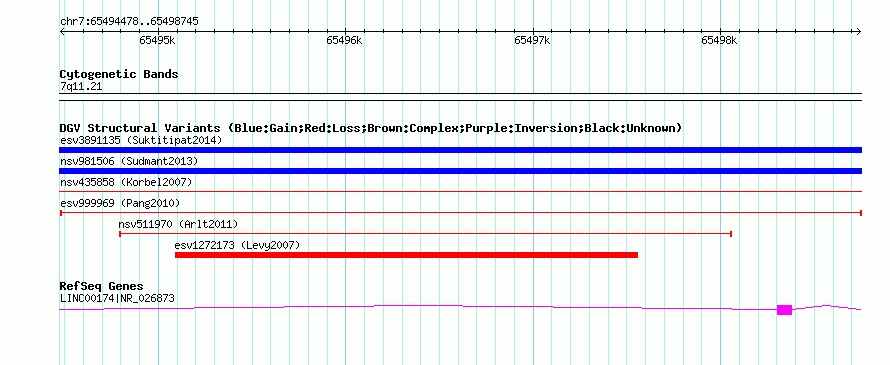
Task: Click the 65497k ruler label
Action: (532, 40)
